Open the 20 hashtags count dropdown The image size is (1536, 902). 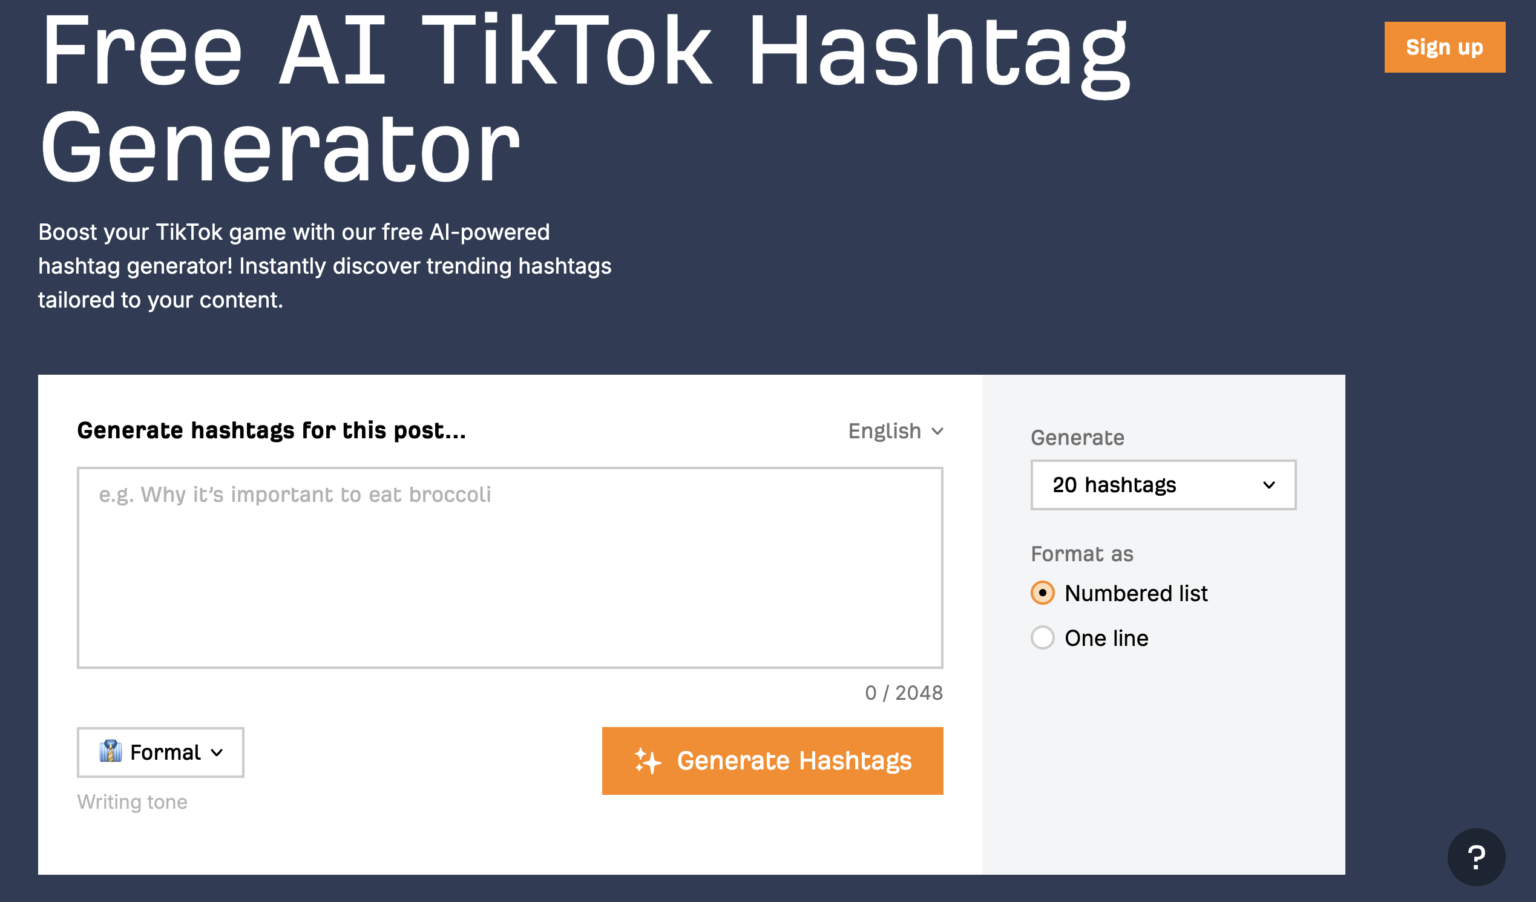[1163, 485]
